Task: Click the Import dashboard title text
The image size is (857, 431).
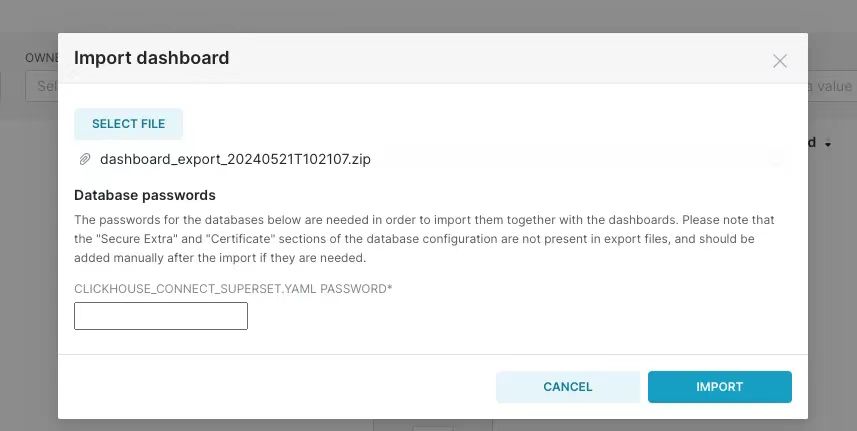Action: tap(151, 58)
